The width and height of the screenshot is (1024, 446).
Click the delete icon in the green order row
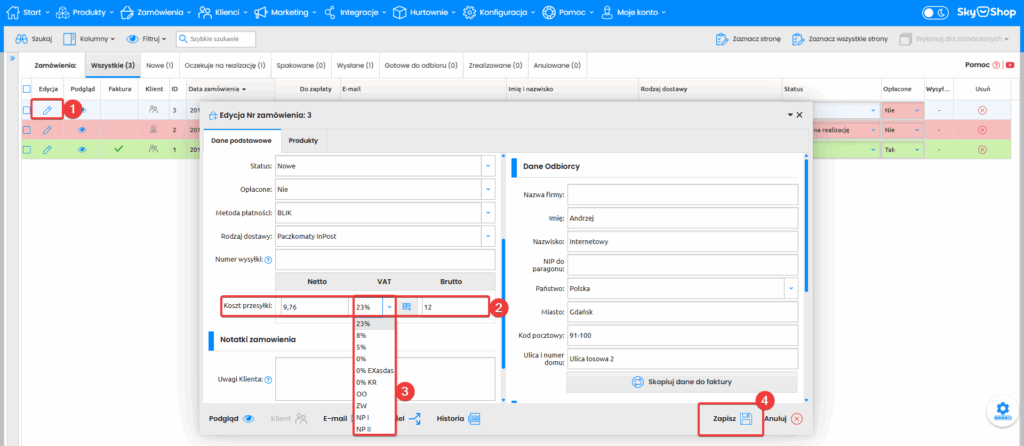point(981,149)
